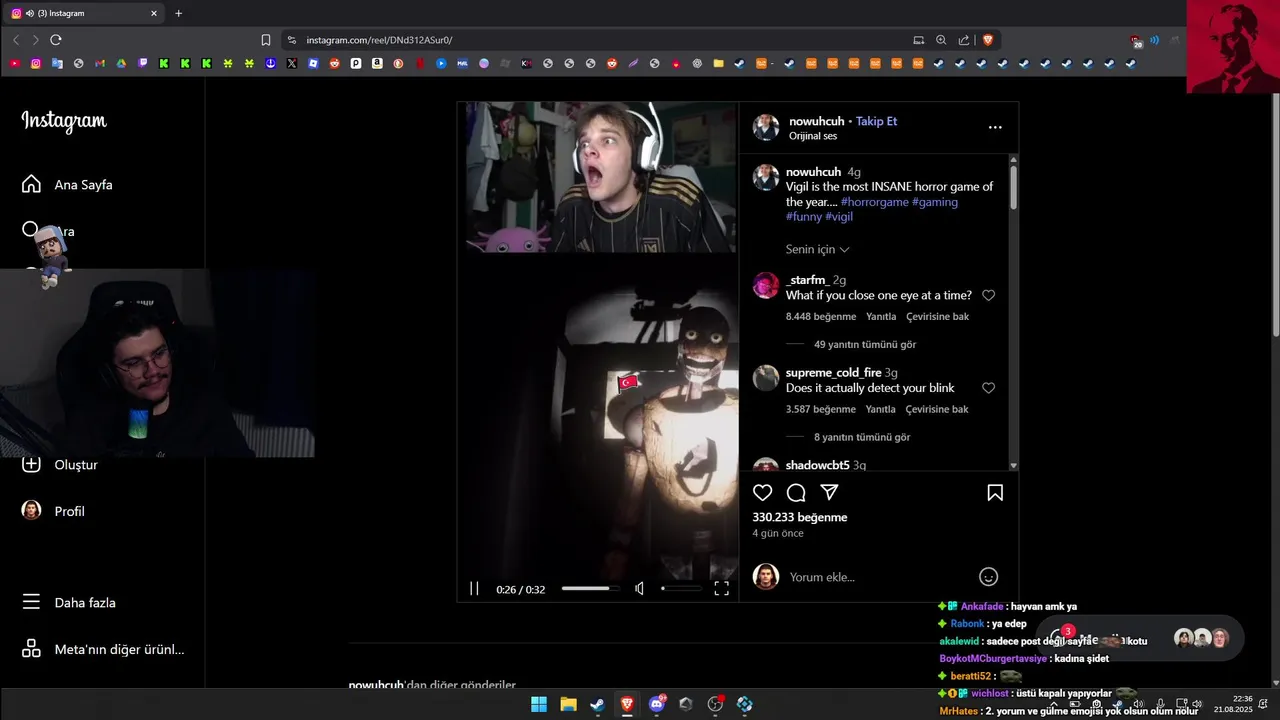This screenshot has width=1280, height=720.
Task: Click the Instagram logo
Action: pyautogui.click(x=64, y=121)
